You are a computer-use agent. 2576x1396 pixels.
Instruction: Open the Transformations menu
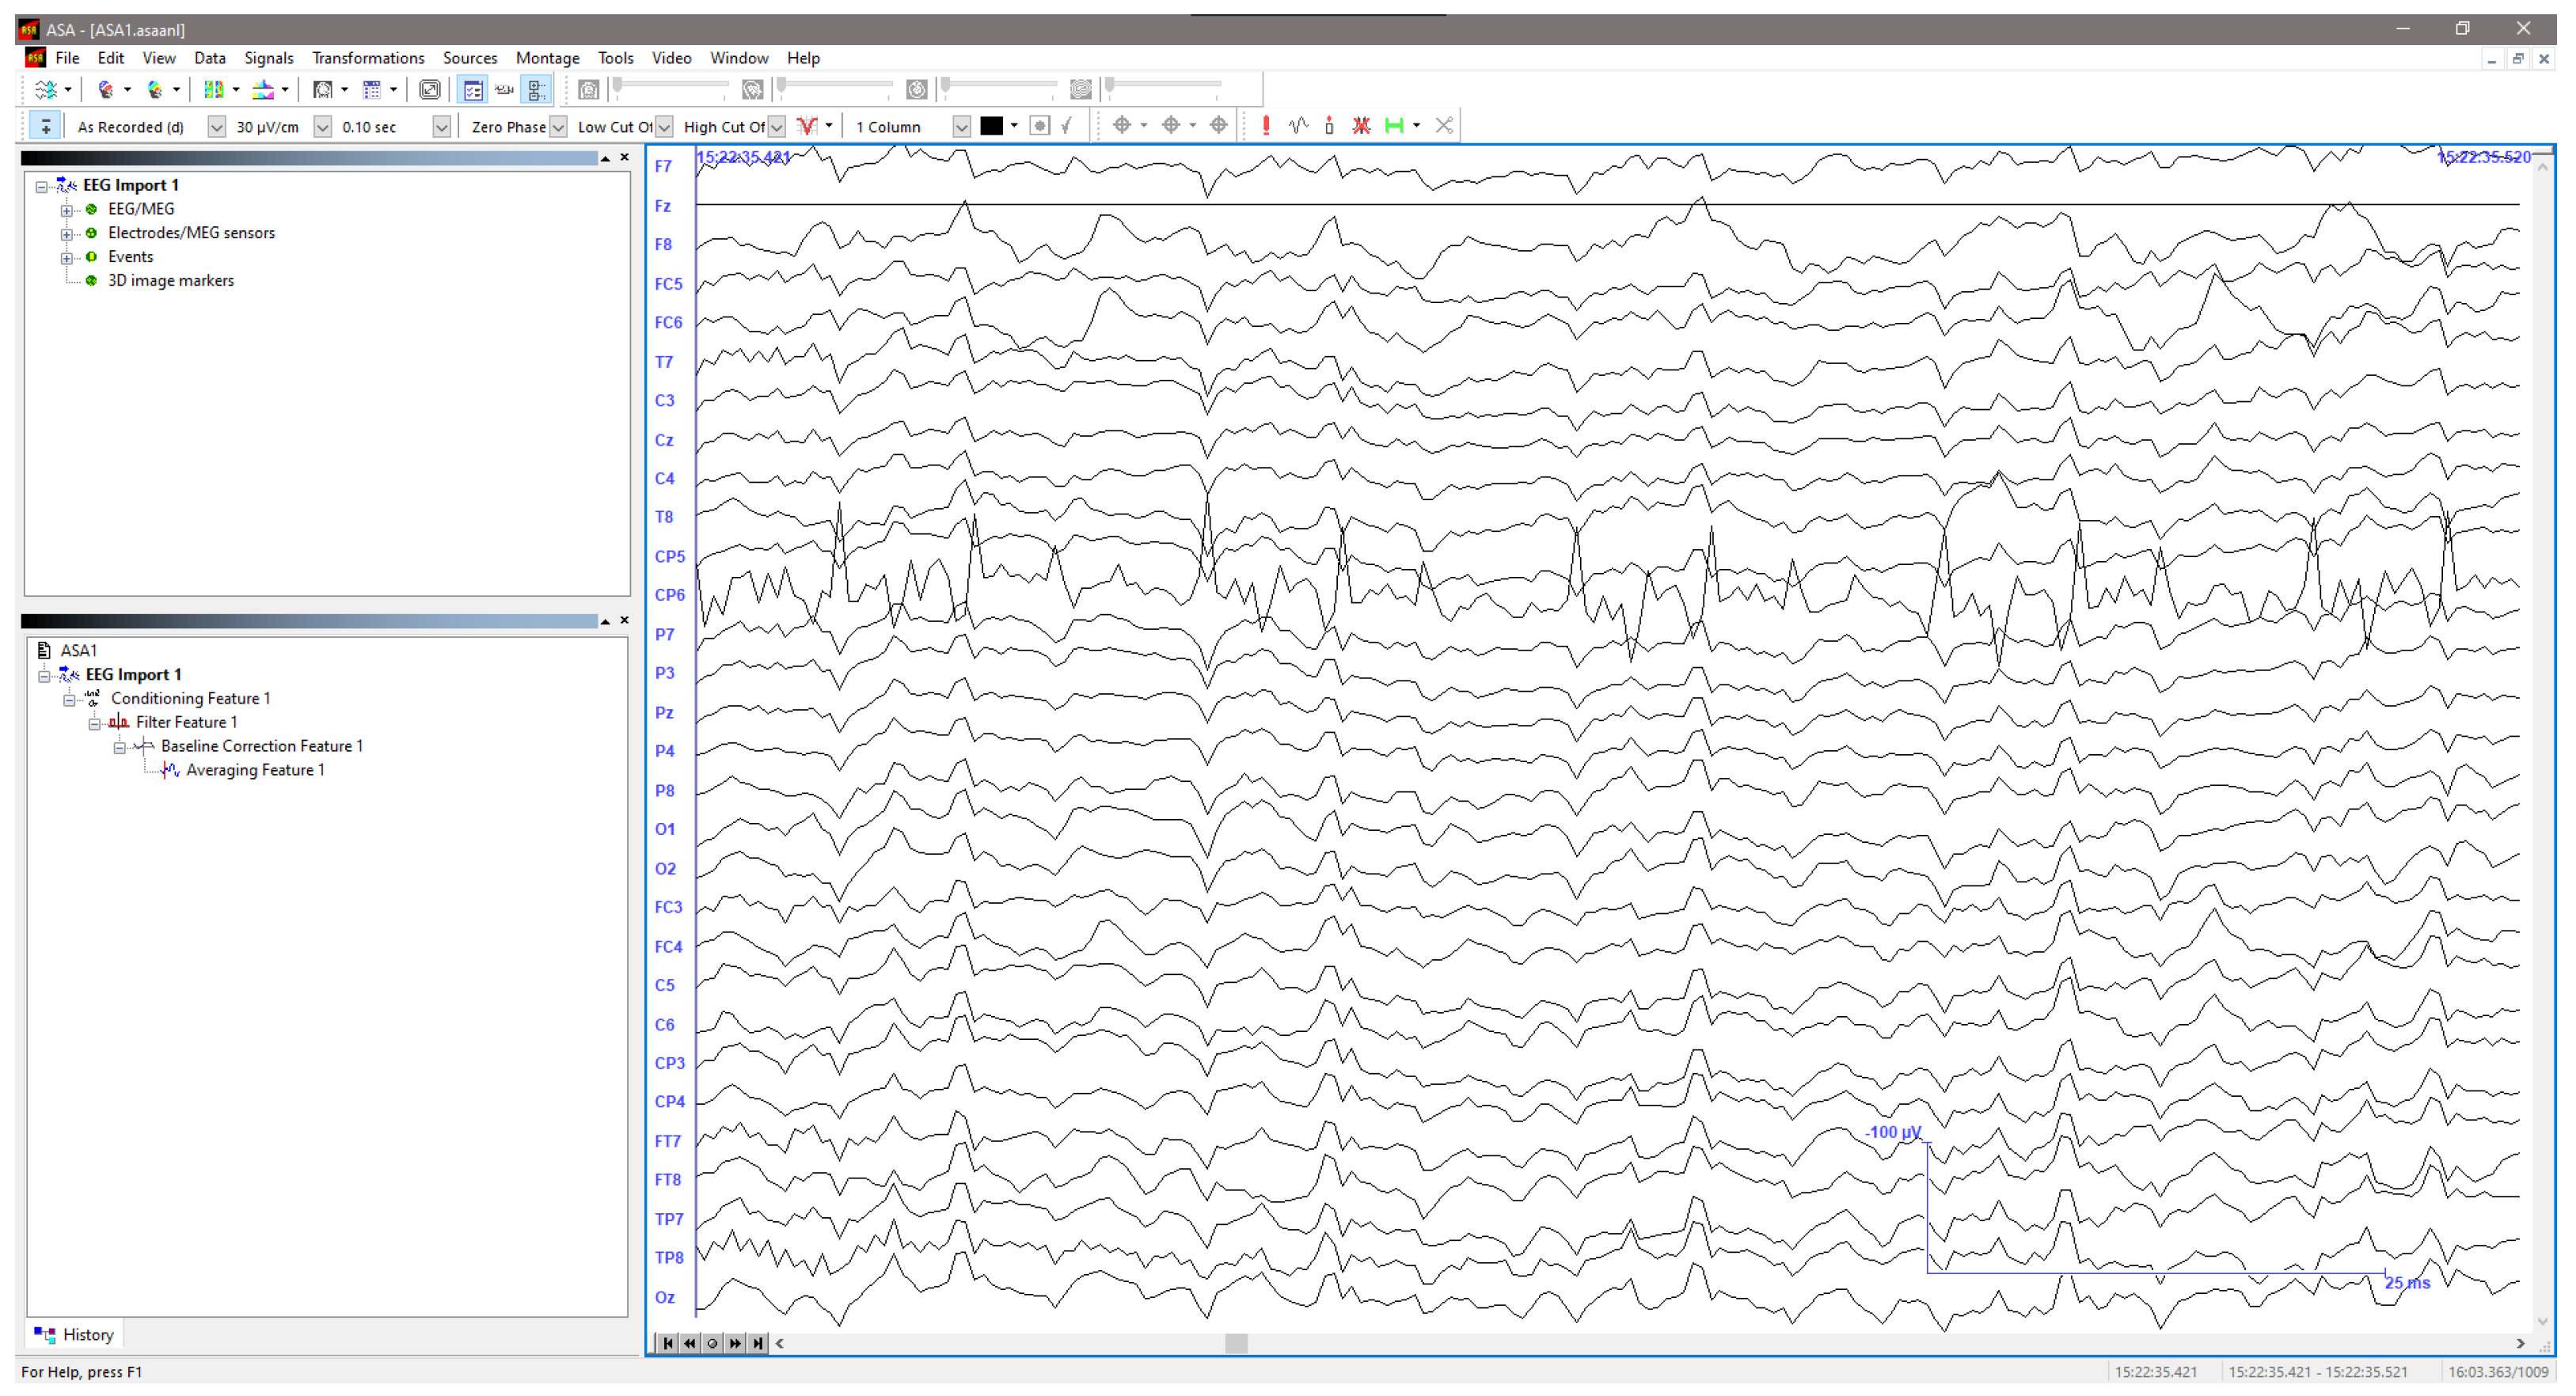[368, 58]
